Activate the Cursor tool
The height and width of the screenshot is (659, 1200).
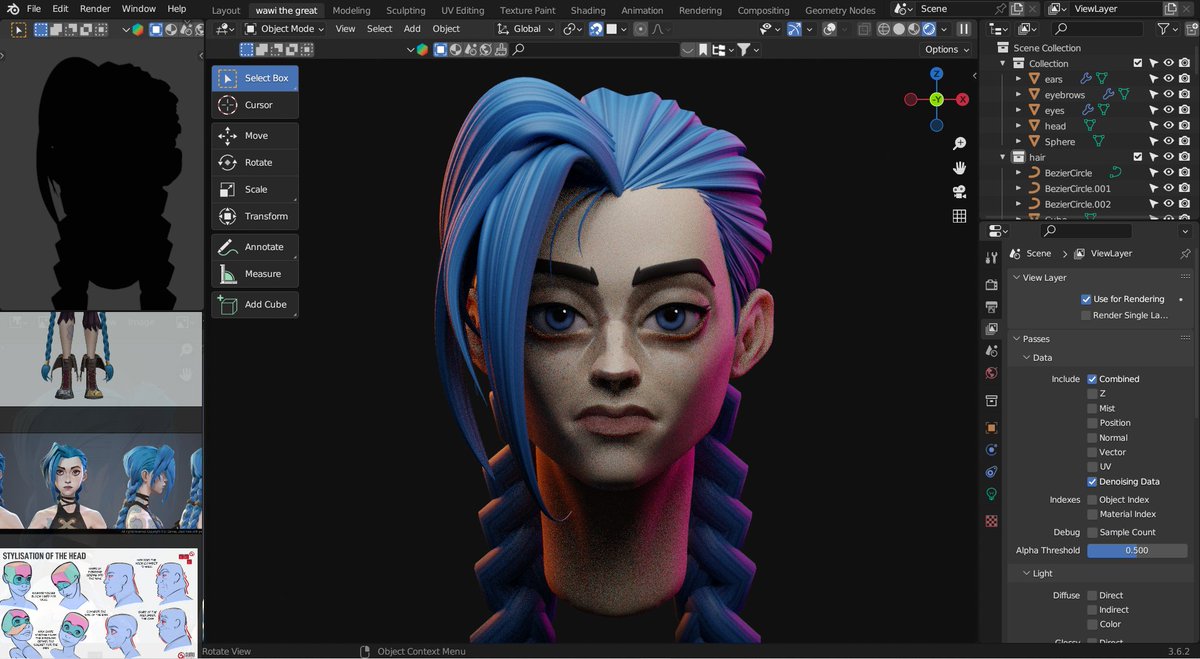(x=255, y=105)
